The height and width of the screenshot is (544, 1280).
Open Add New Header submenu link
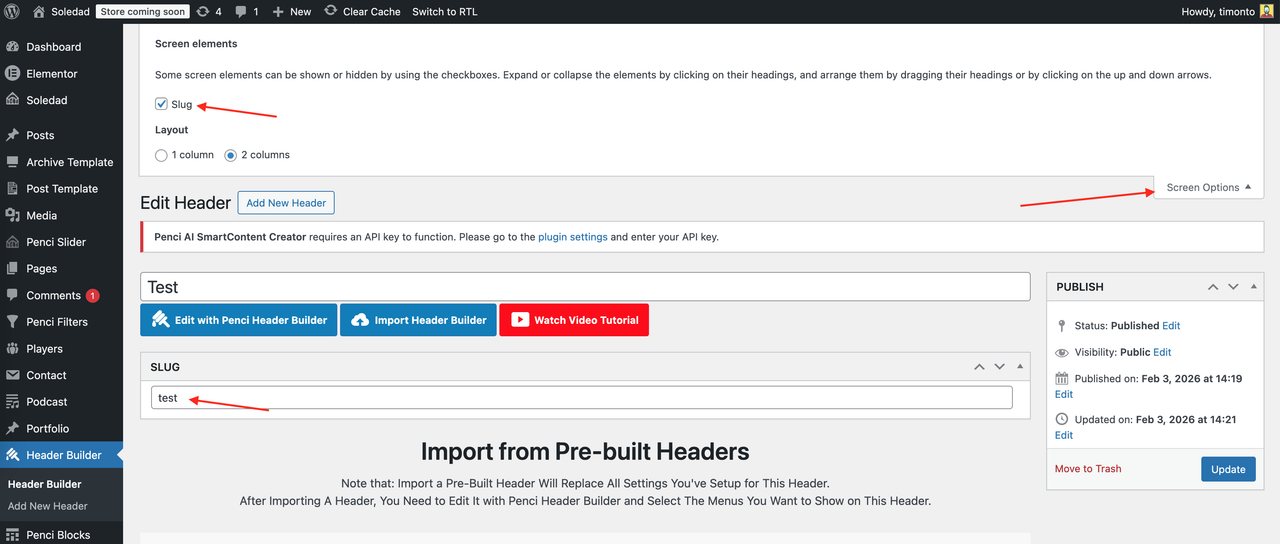48,506
